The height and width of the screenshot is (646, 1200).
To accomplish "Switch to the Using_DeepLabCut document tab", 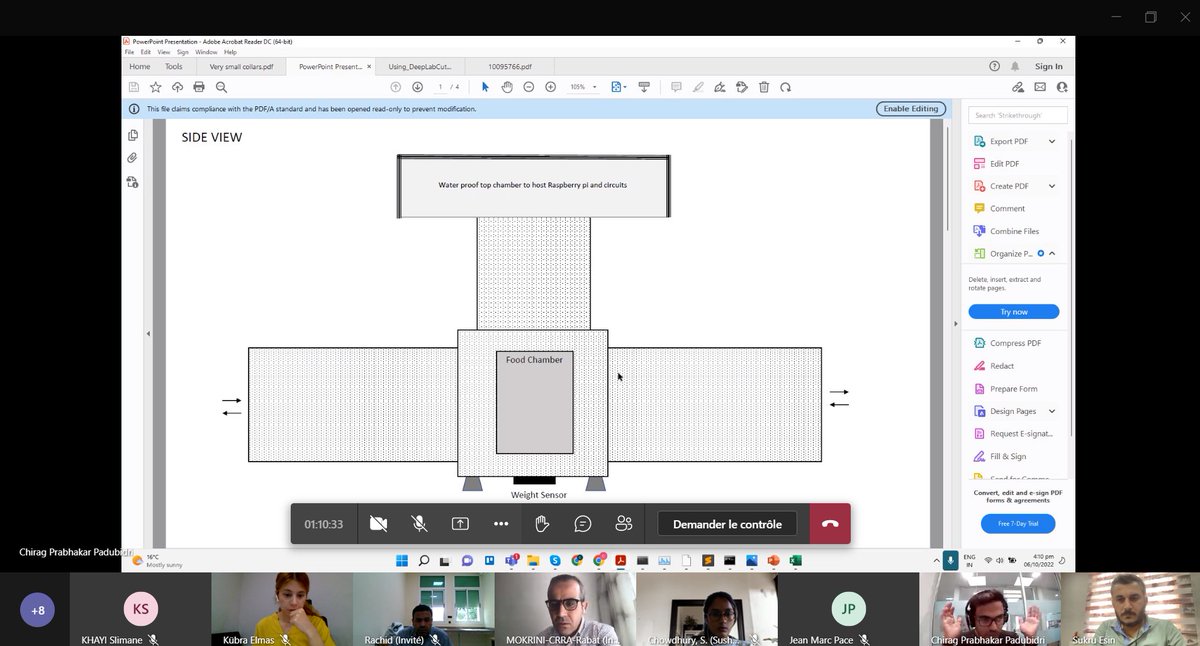I will [x=420, y=66].
